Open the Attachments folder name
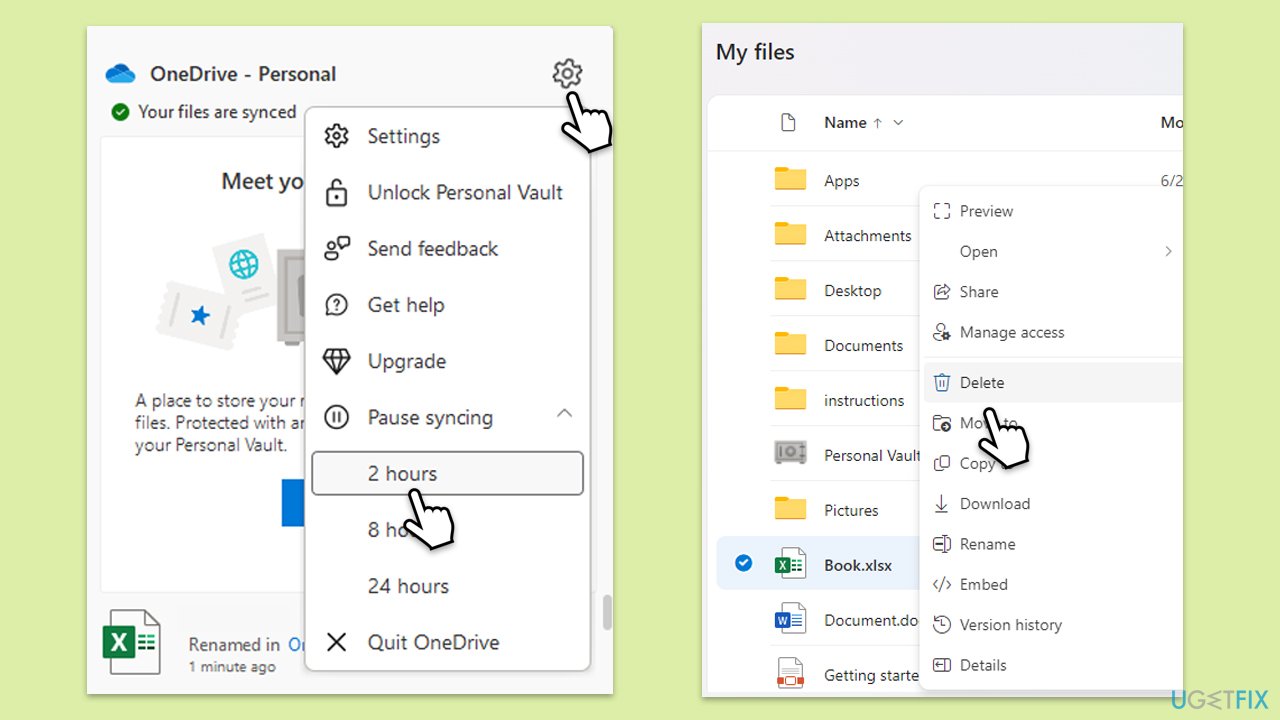The width and height of the screenshot is (1280, 720). 867,236
